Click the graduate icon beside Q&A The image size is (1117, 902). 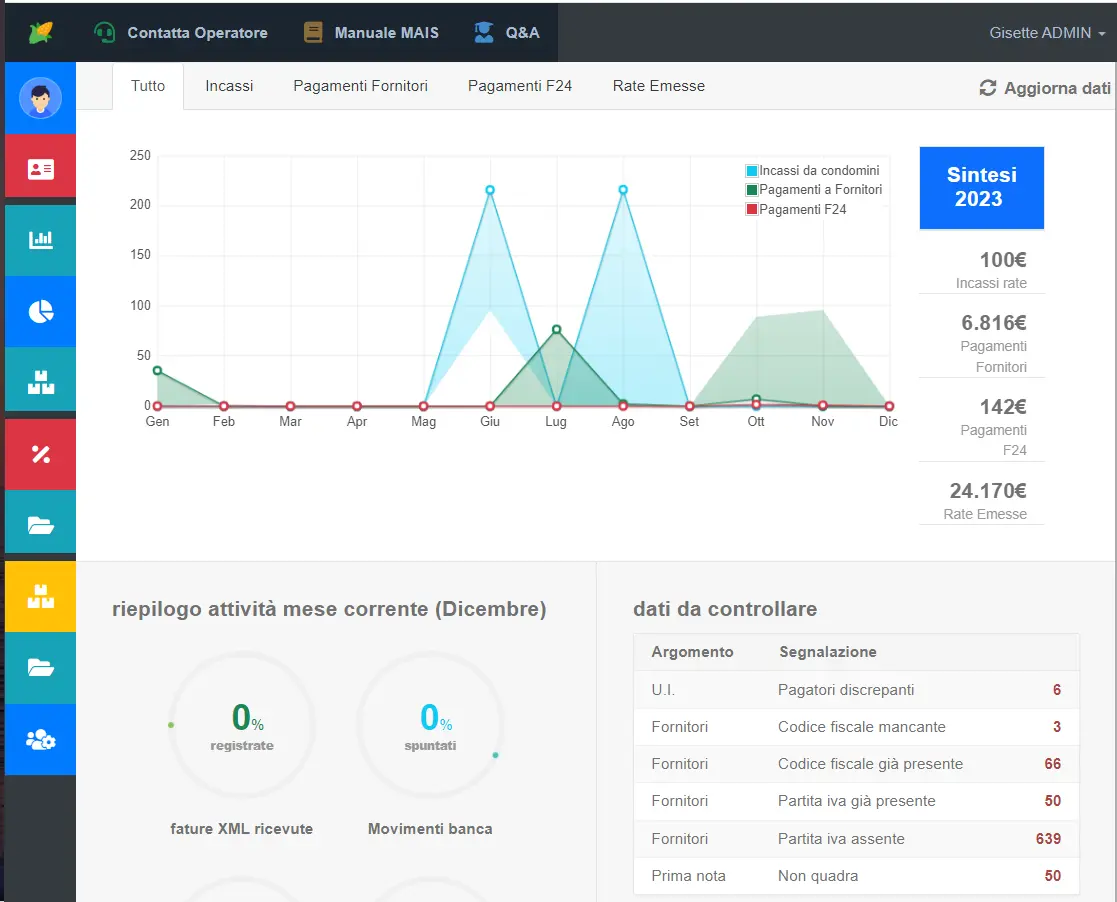(x=484, y=33)
